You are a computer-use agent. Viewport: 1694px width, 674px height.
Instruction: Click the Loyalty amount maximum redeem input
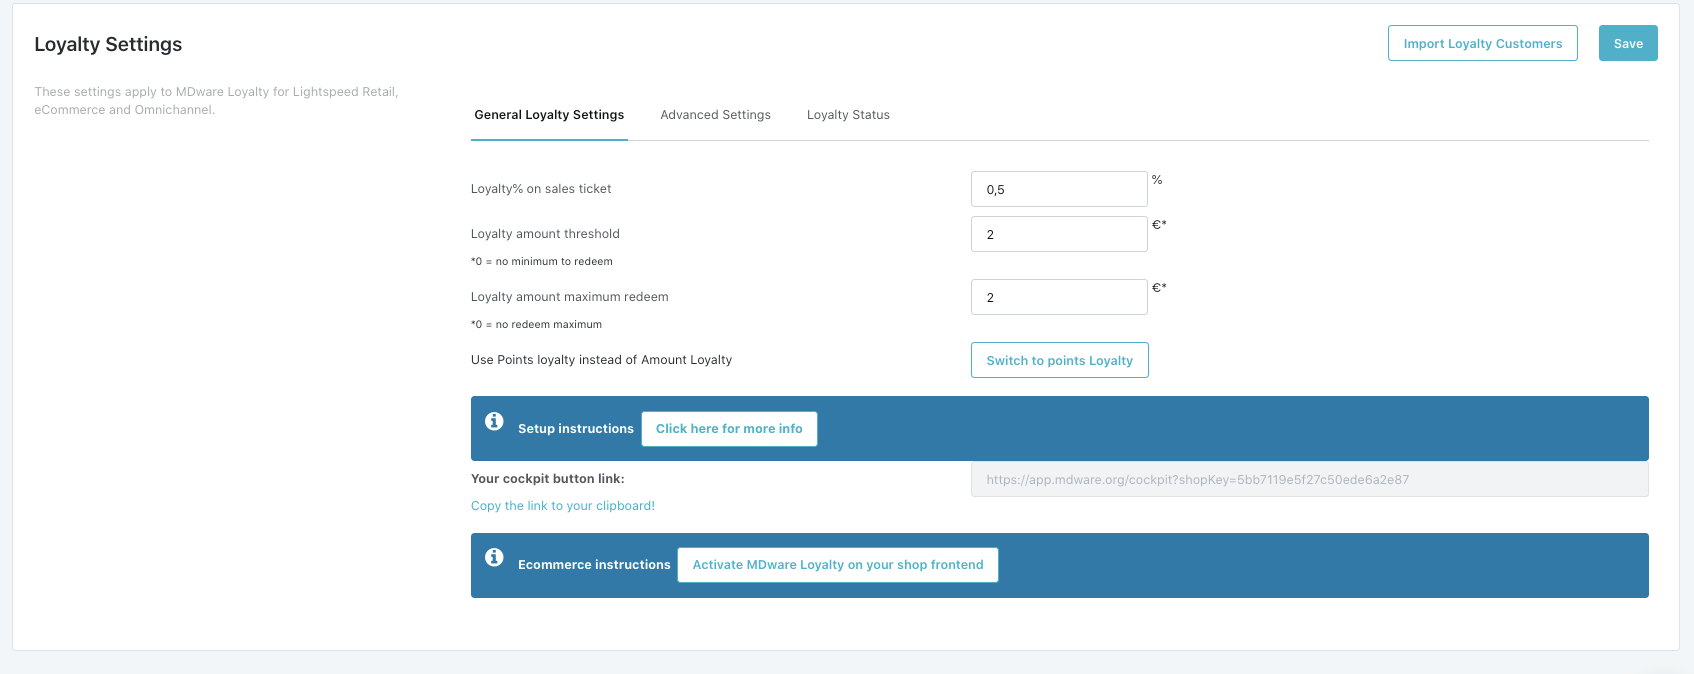tap(1059, 297)
